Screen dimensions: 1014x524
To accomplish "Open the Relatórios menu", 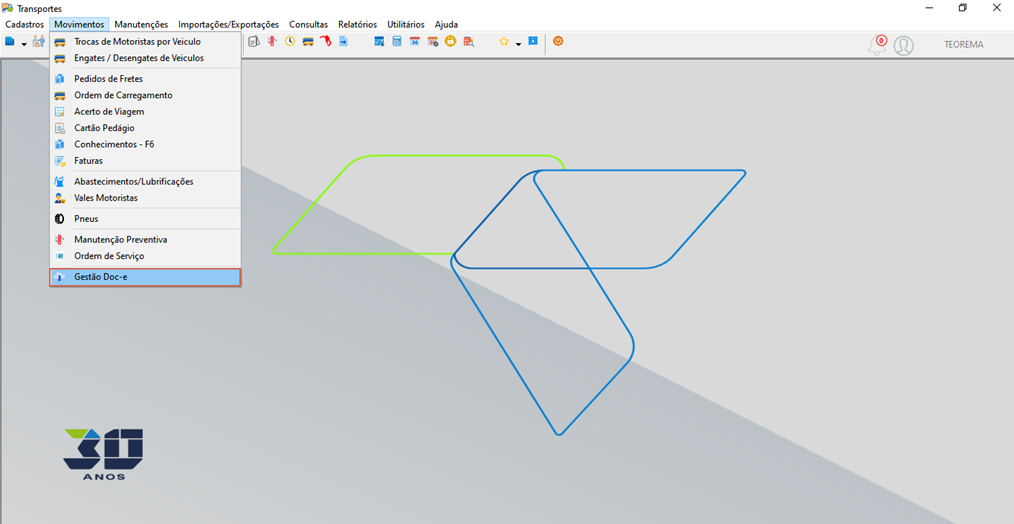I will 357,25.
